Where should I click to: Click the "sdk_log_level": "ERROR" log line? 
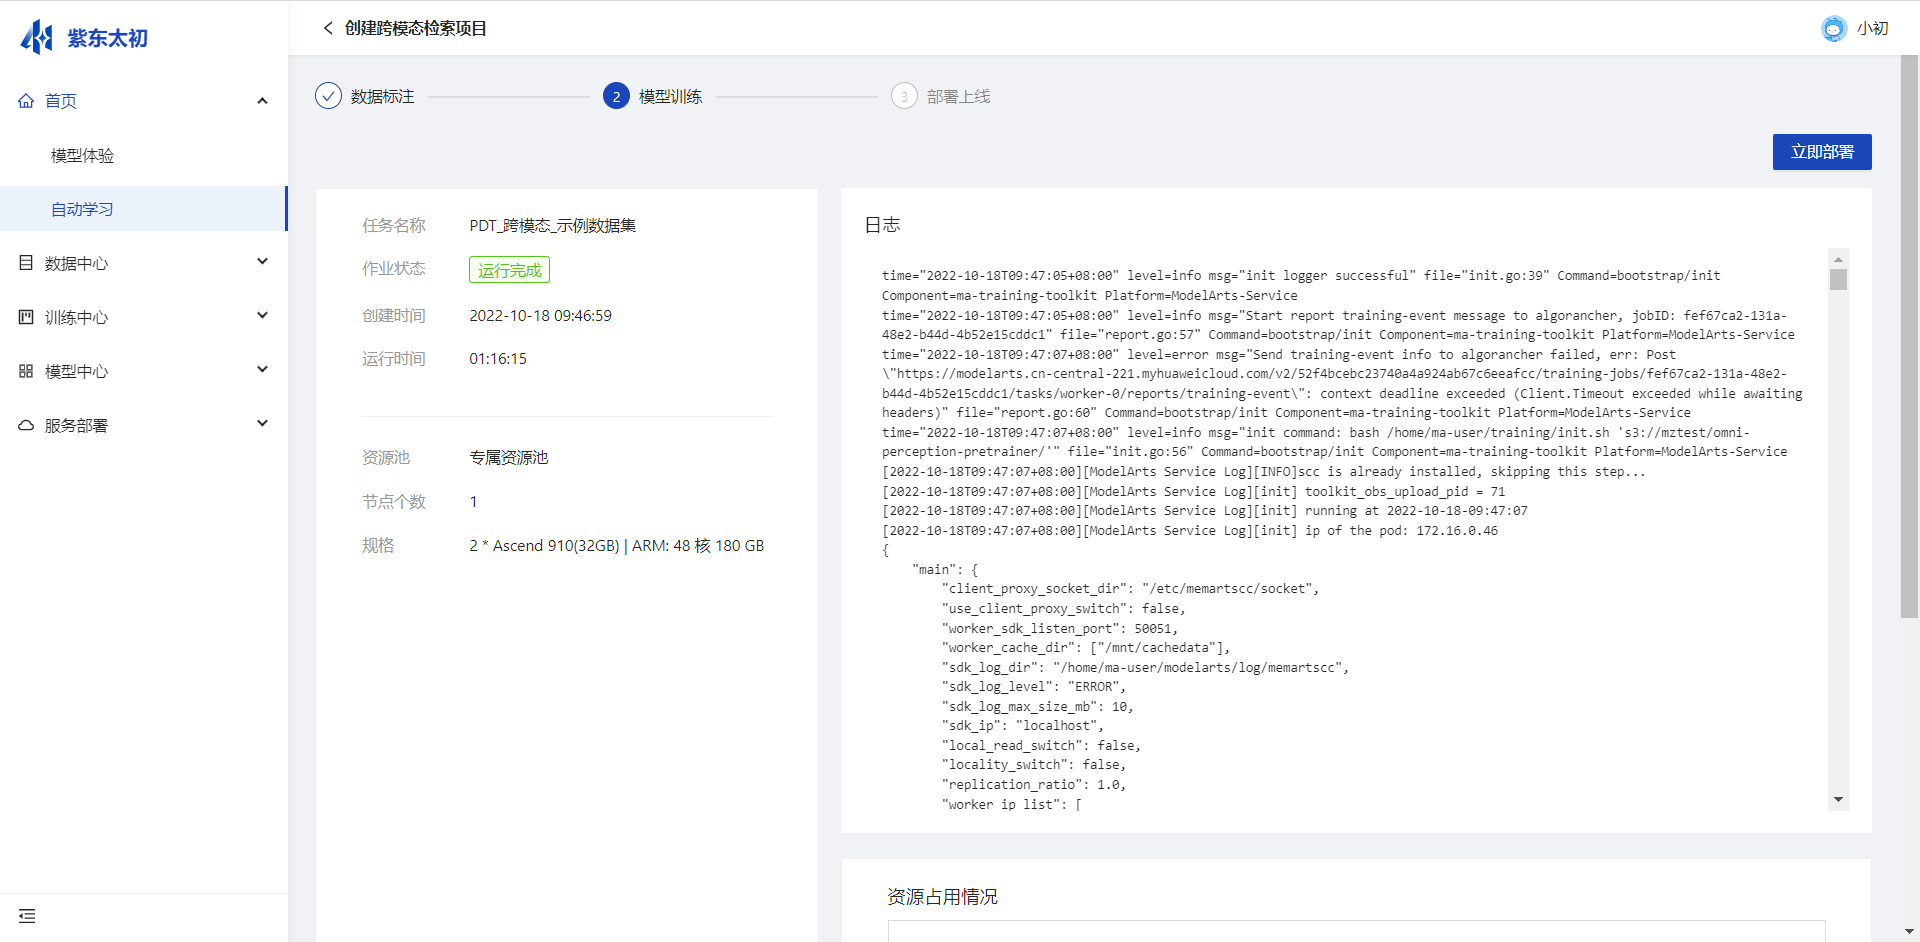tap(1034, 687)
